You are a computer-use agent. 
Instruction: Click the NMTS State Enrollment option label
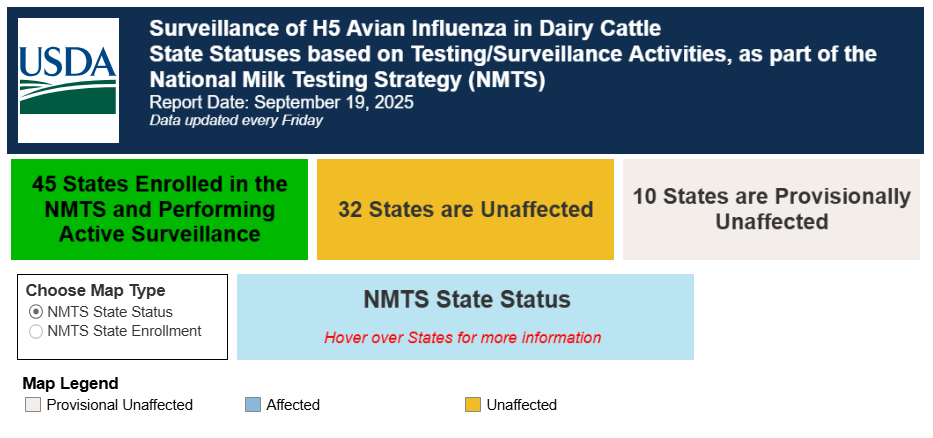(x=124, y=331)
